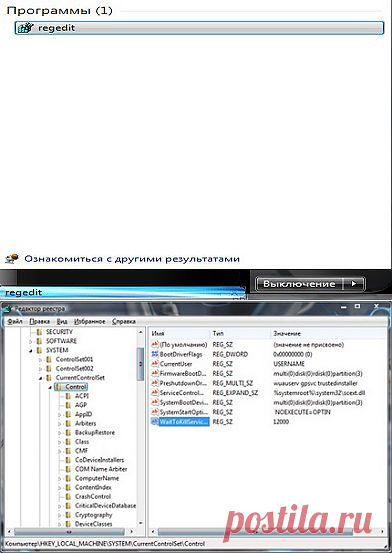Screen dimensions: 392x553
Task: Click the registry tree vertical scrollbar thumb
Action: (140, 364)
